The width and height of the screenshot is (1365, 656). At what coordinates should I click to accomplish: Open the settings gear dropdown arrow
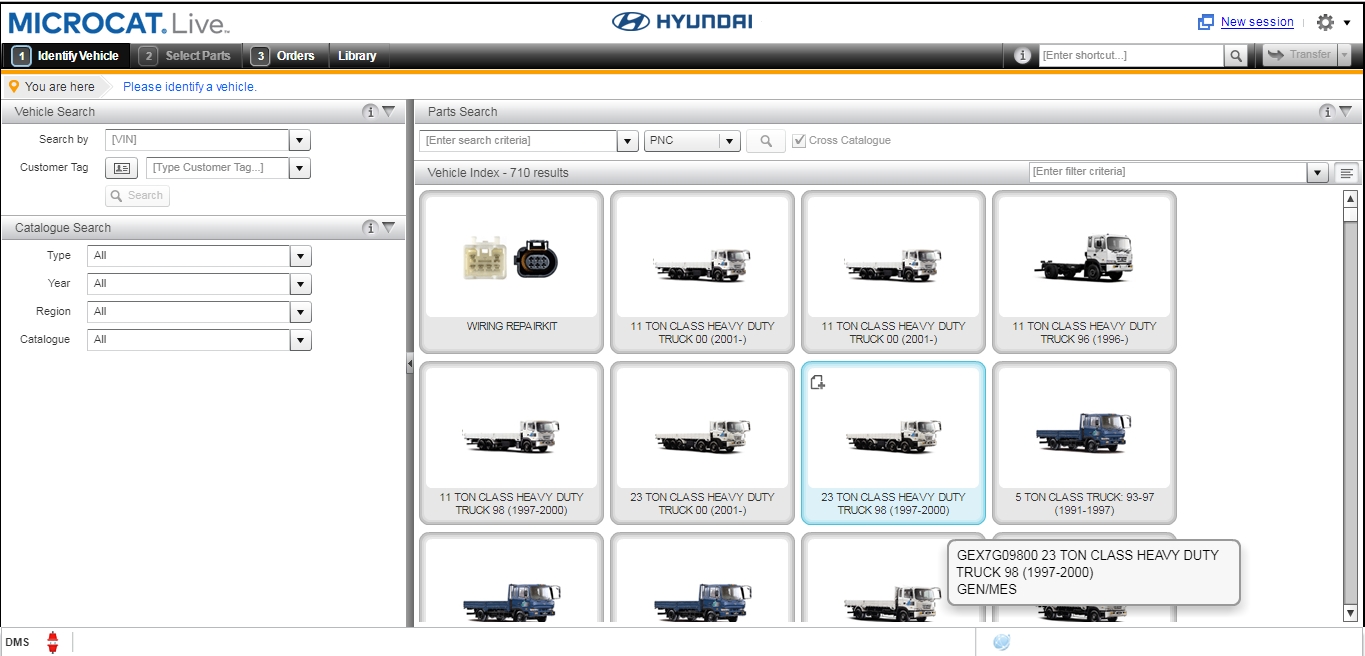tap(1347, 23)
